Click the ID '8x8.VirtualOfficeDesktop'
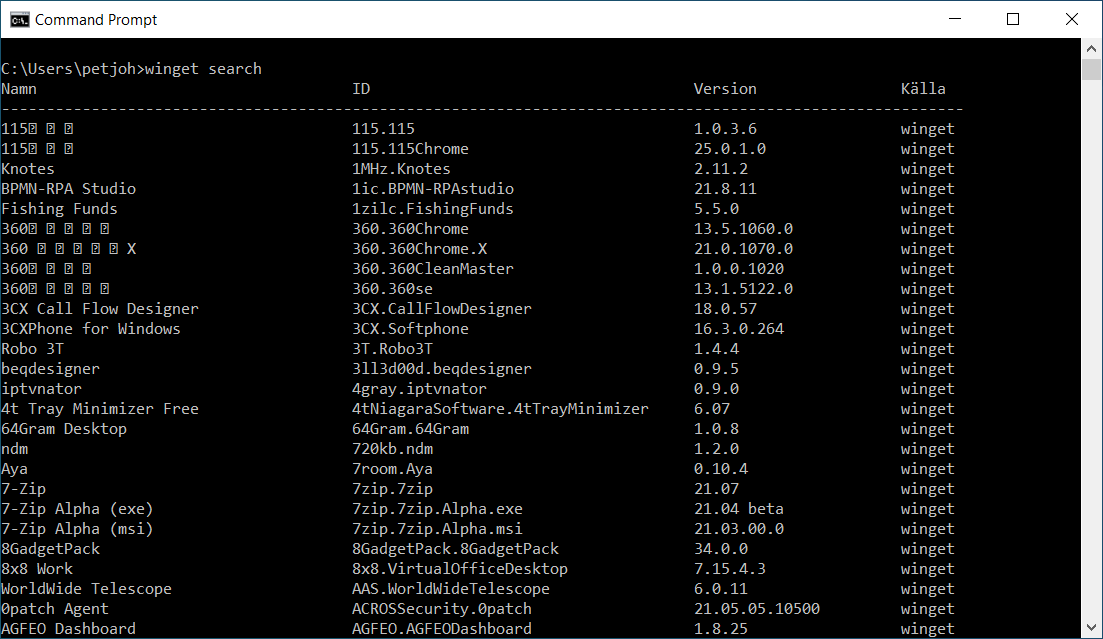This screenshot has height=639, width=1103. [x=460, y=569]
